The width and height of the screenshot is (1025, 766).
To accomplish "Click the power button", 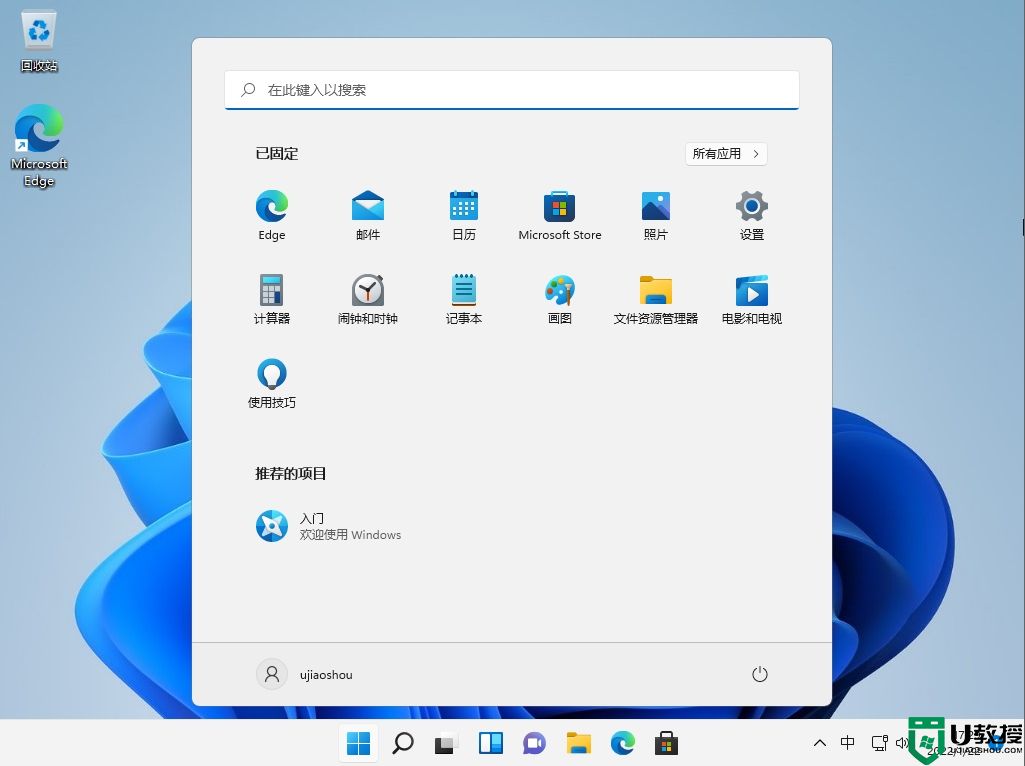I will tap(759, 674).
